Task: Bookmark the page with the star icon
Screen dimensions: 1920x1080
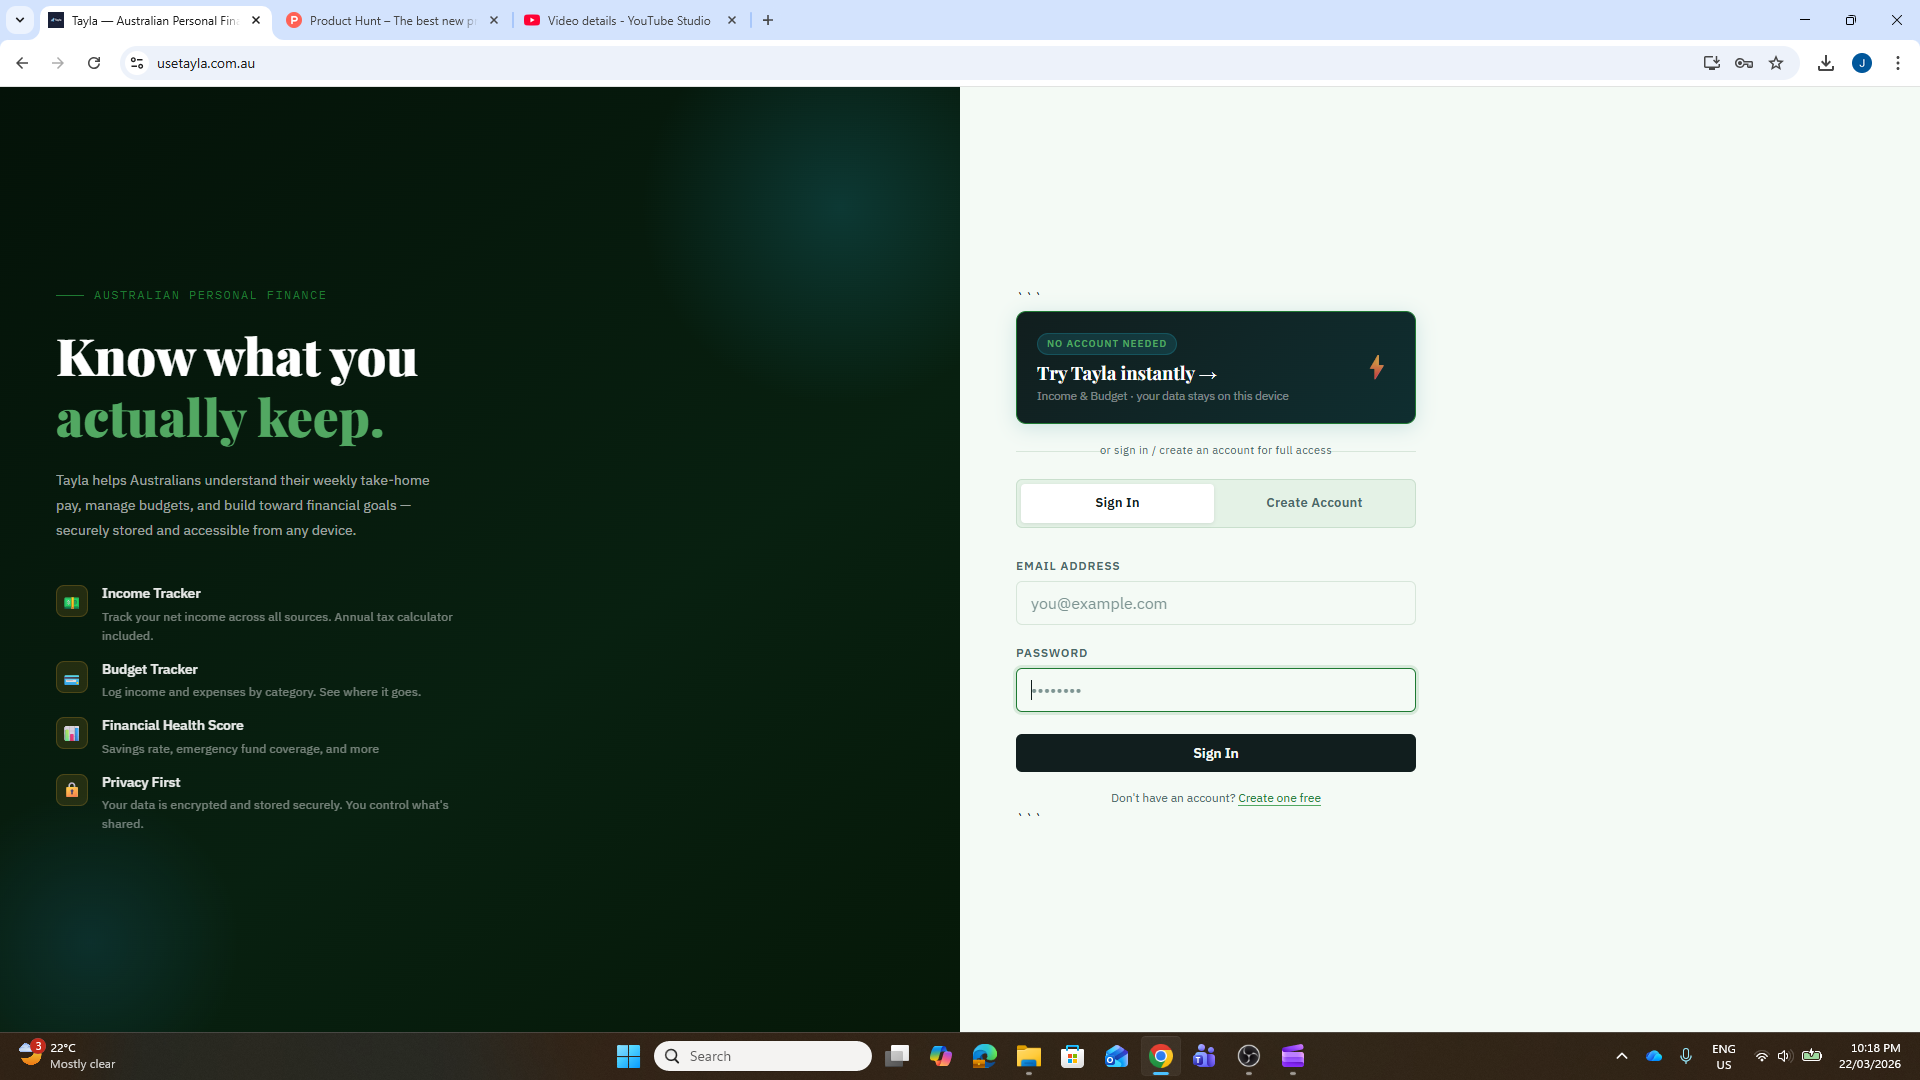Action: (x=1776, y=62)
